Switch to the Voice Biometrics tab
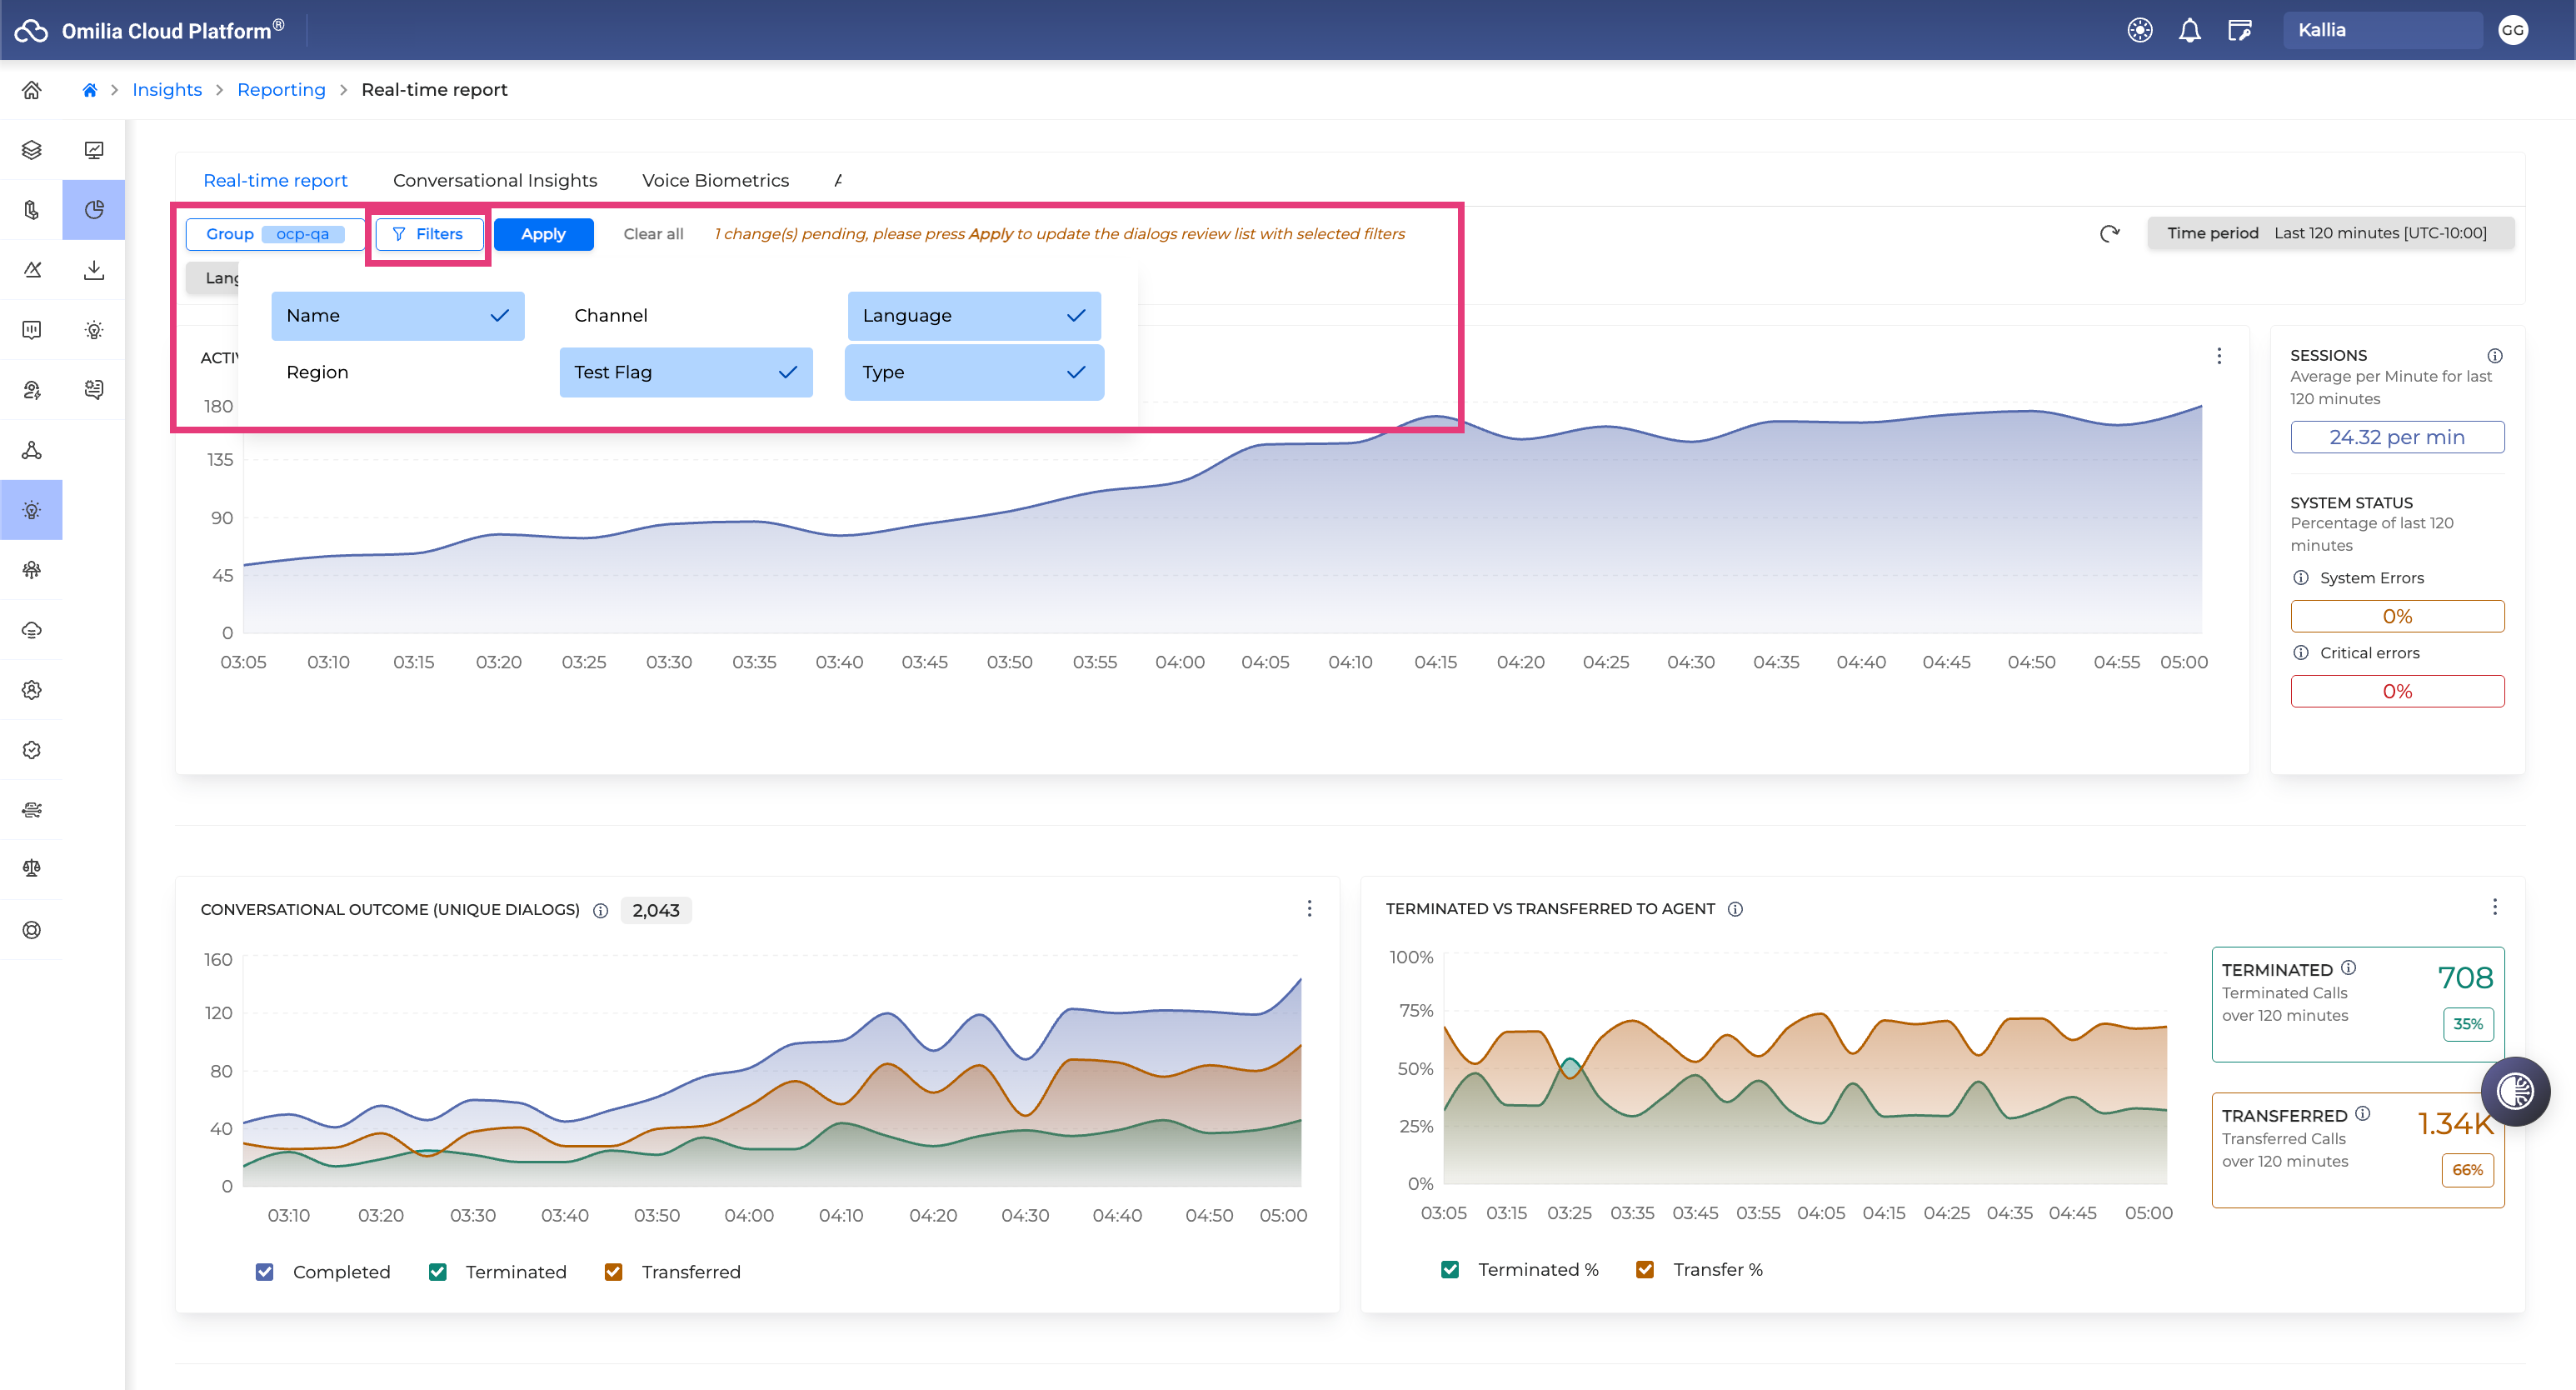 [x=715, y=180]
